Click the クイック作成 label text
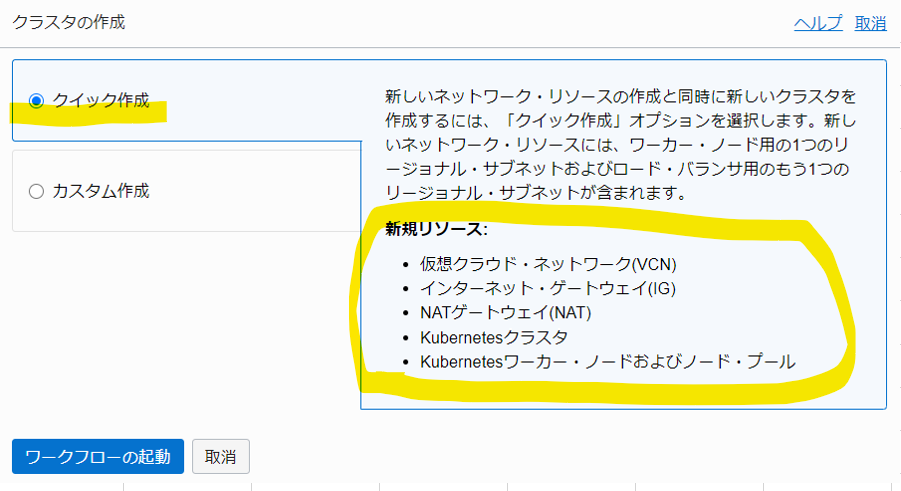Image resolution: width=901 pixels, height=491 pixels. pos(101,101)
